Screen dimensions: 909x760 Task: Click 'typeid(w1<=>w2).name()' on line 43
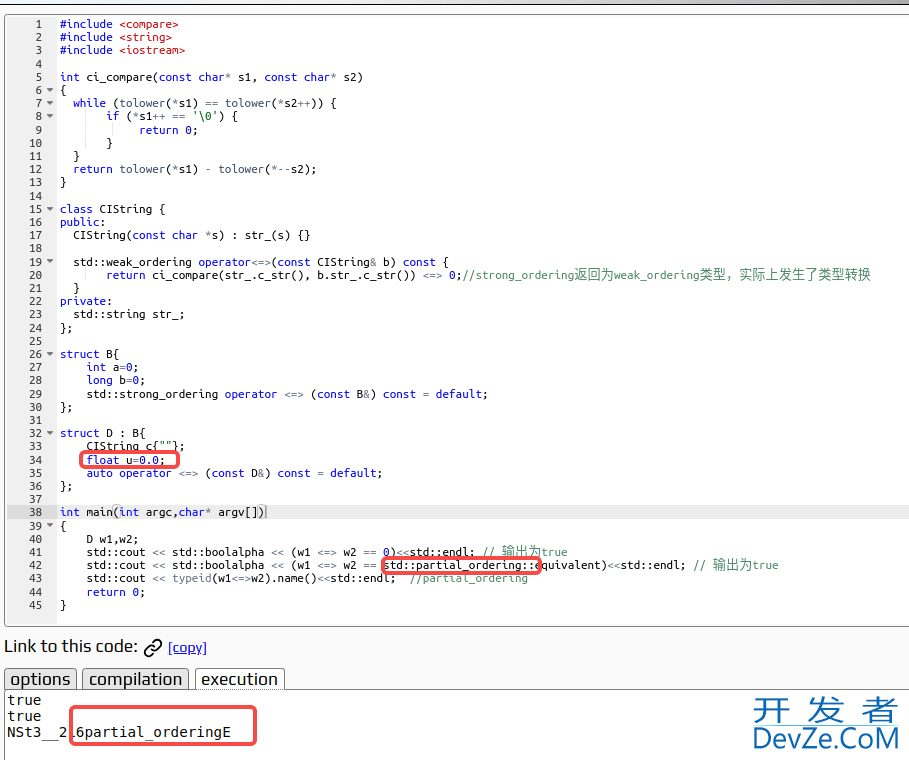tap(244, 578)
